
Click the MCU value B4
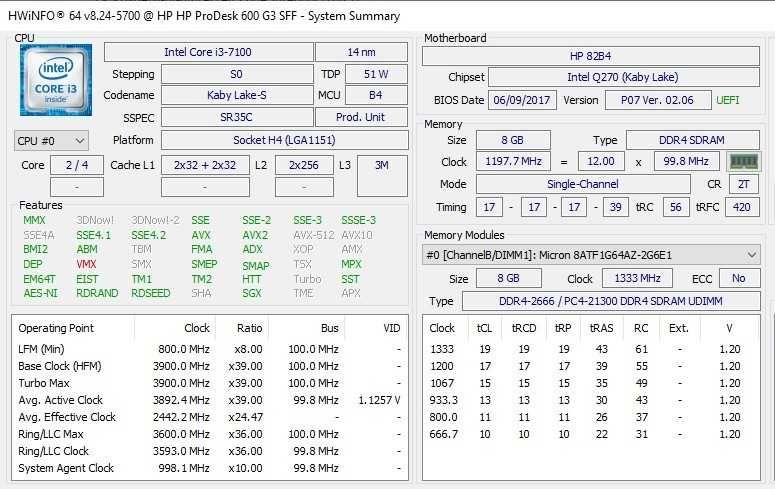[x=376, y=95]
